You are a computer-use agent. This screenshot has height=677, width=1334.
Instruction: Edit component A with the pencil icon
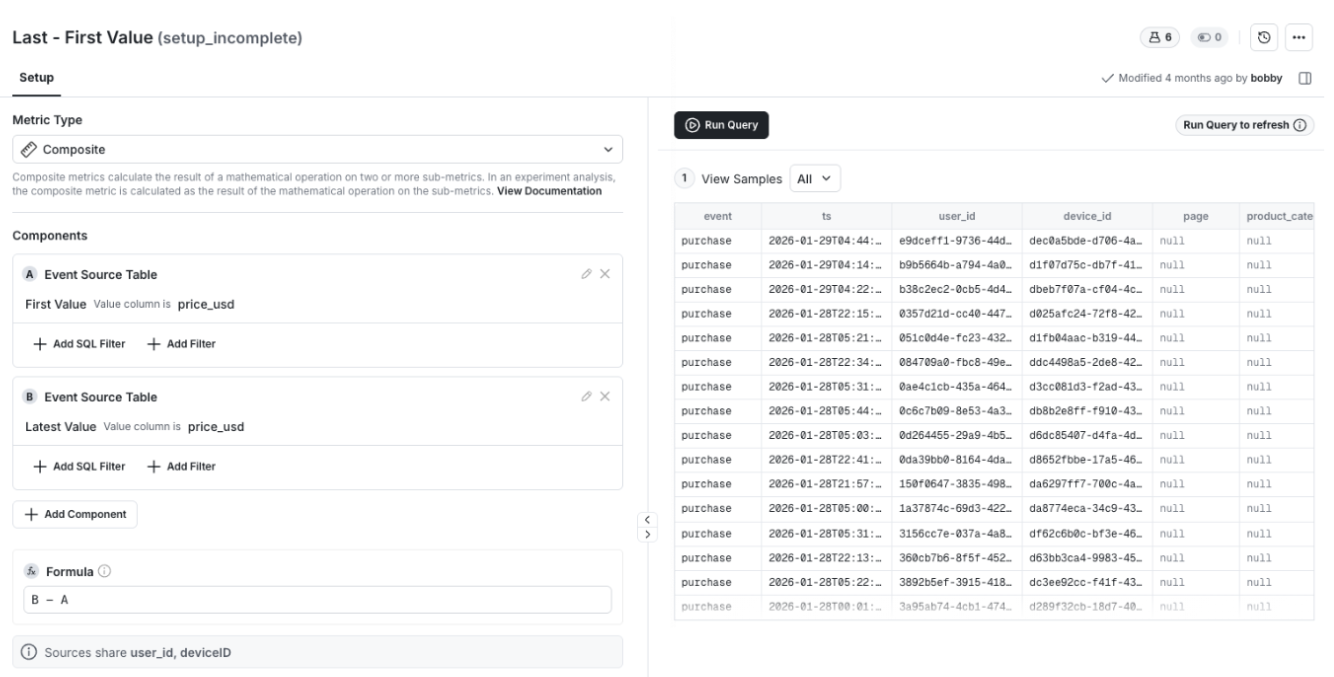pyautogui.click(x=586, y=274)
